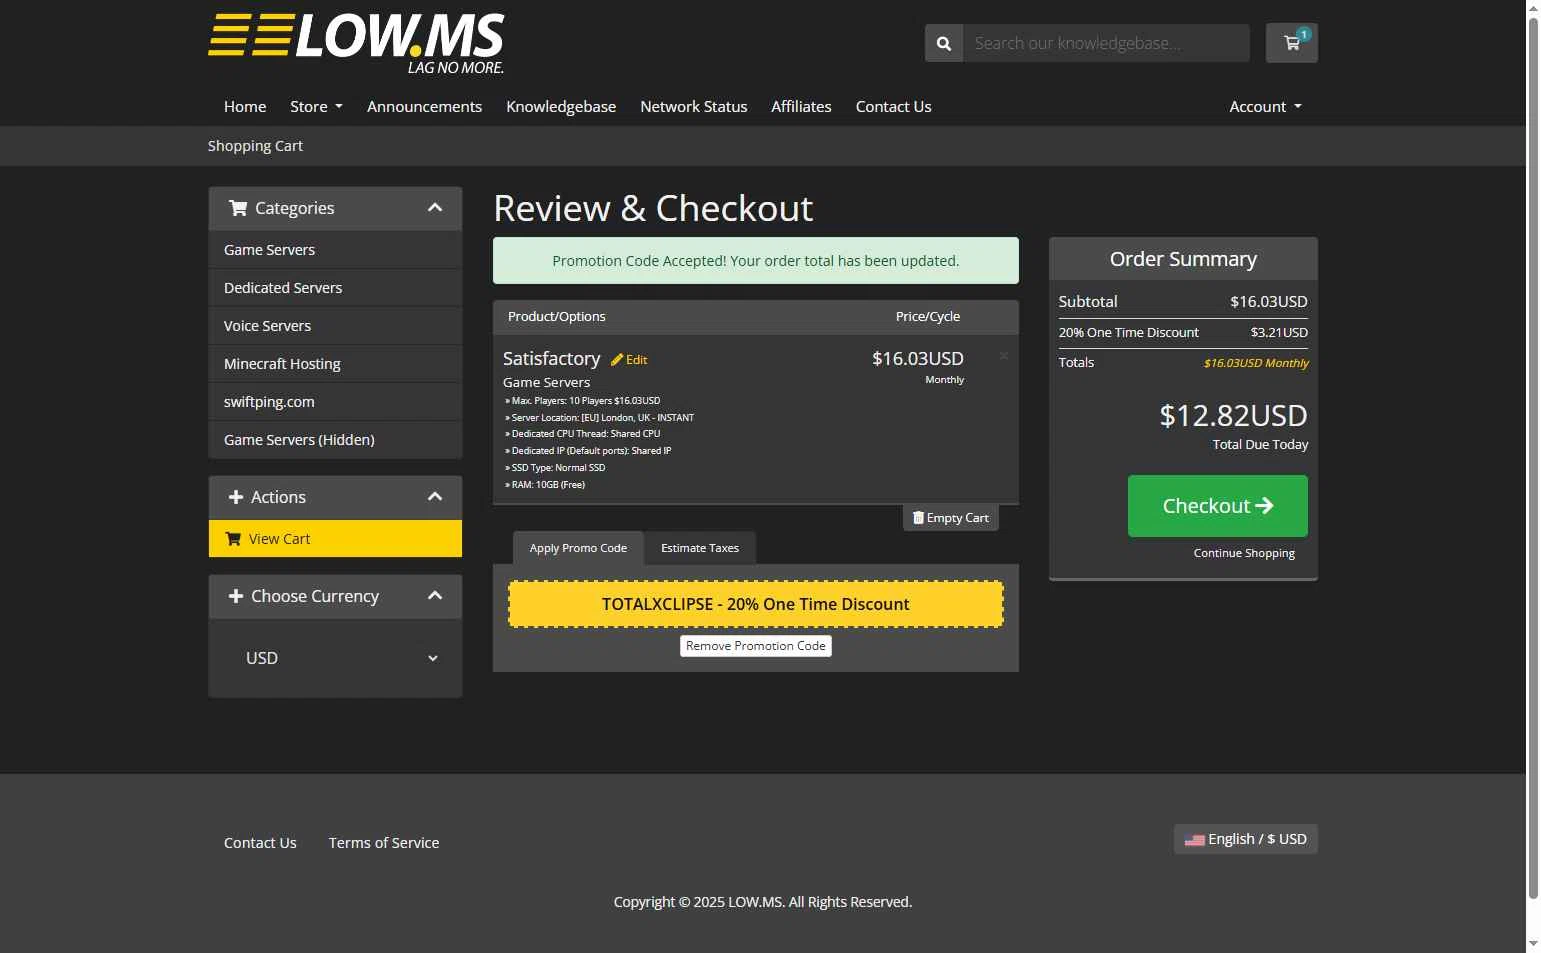
Task: Click the US flag icon in language selector
Action: (x=1194, y=840)
